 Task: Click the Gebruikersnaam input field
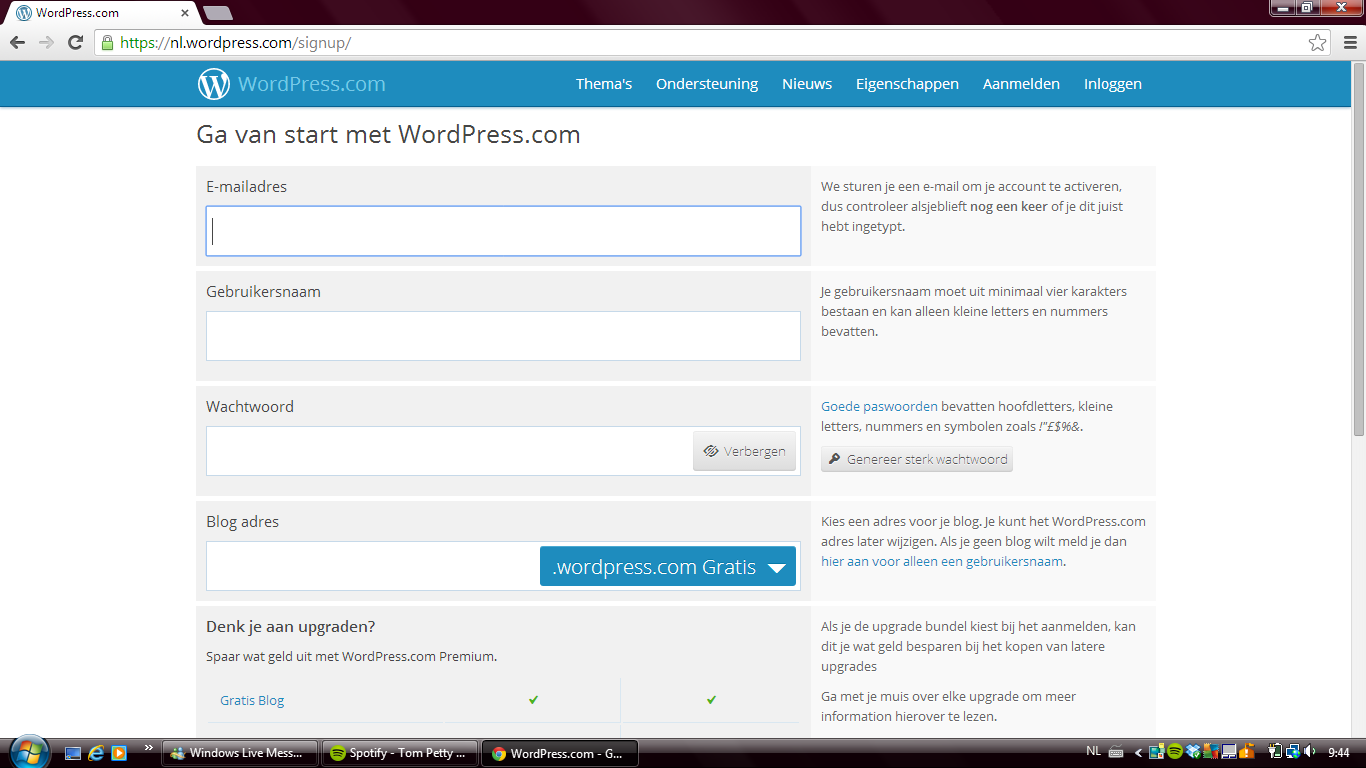(503, 336)
